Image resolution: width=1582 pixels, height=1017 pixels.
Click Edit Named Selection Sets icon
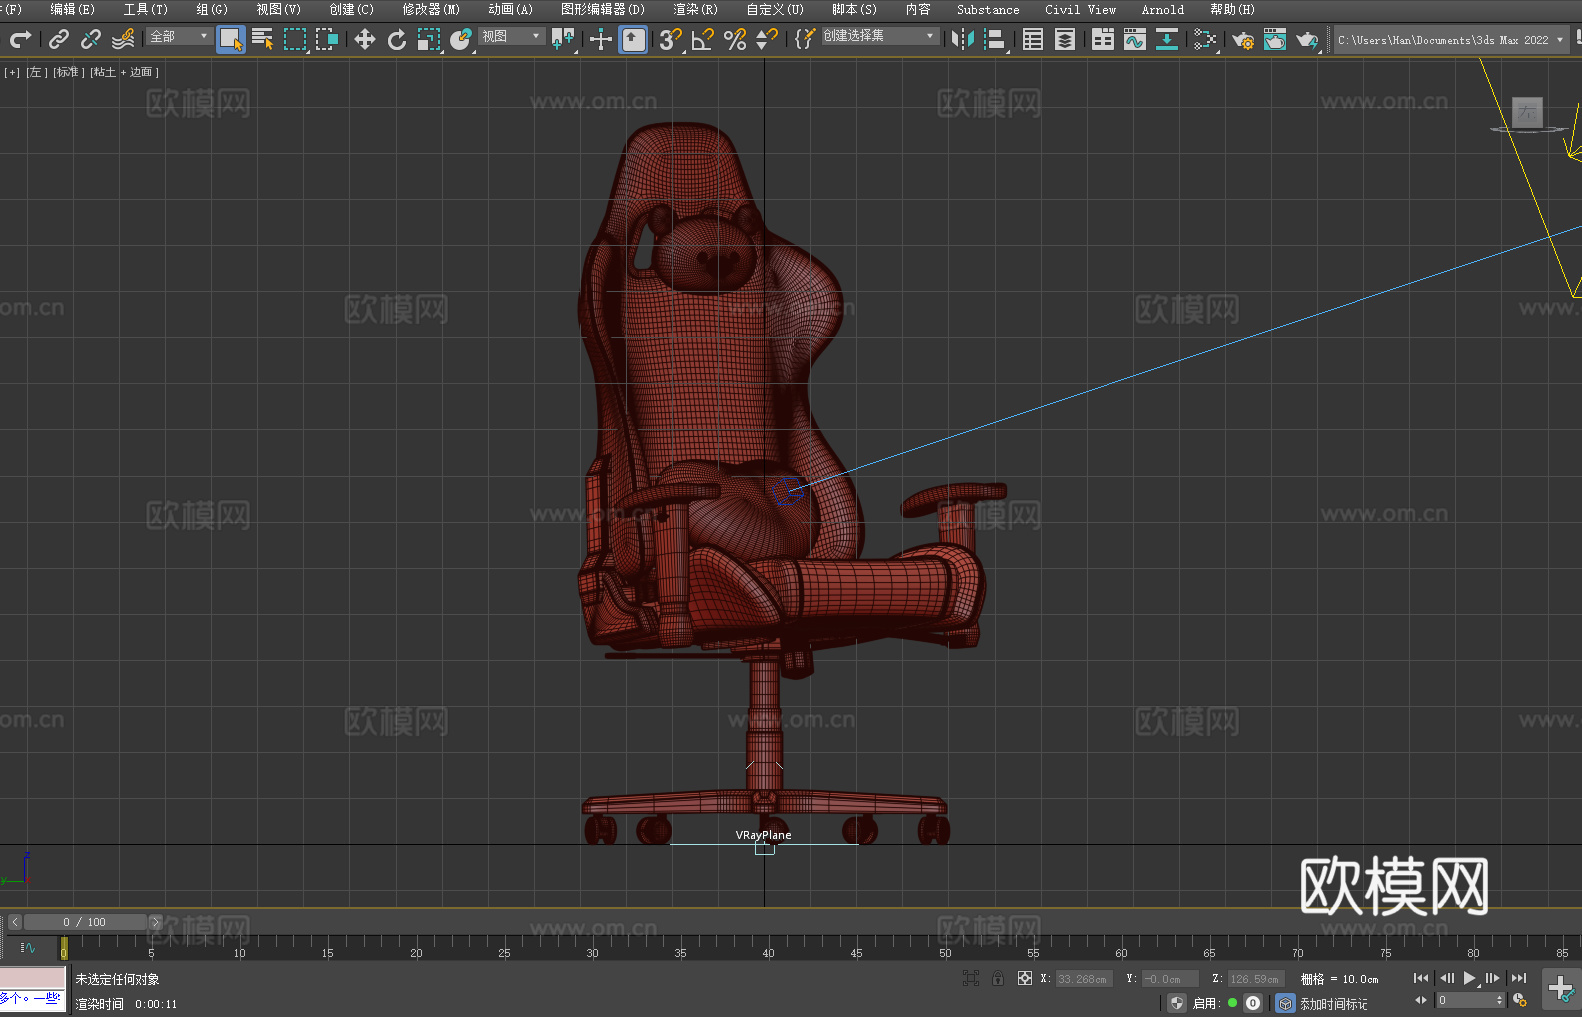click(x=805, y=39)
